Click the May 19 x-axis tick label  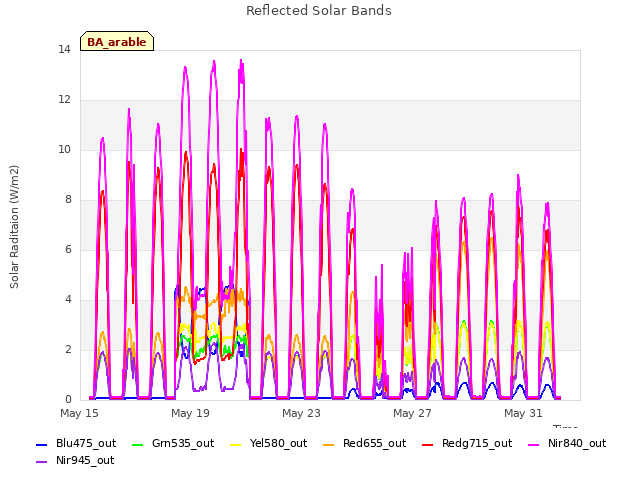[x=190, y=413]
